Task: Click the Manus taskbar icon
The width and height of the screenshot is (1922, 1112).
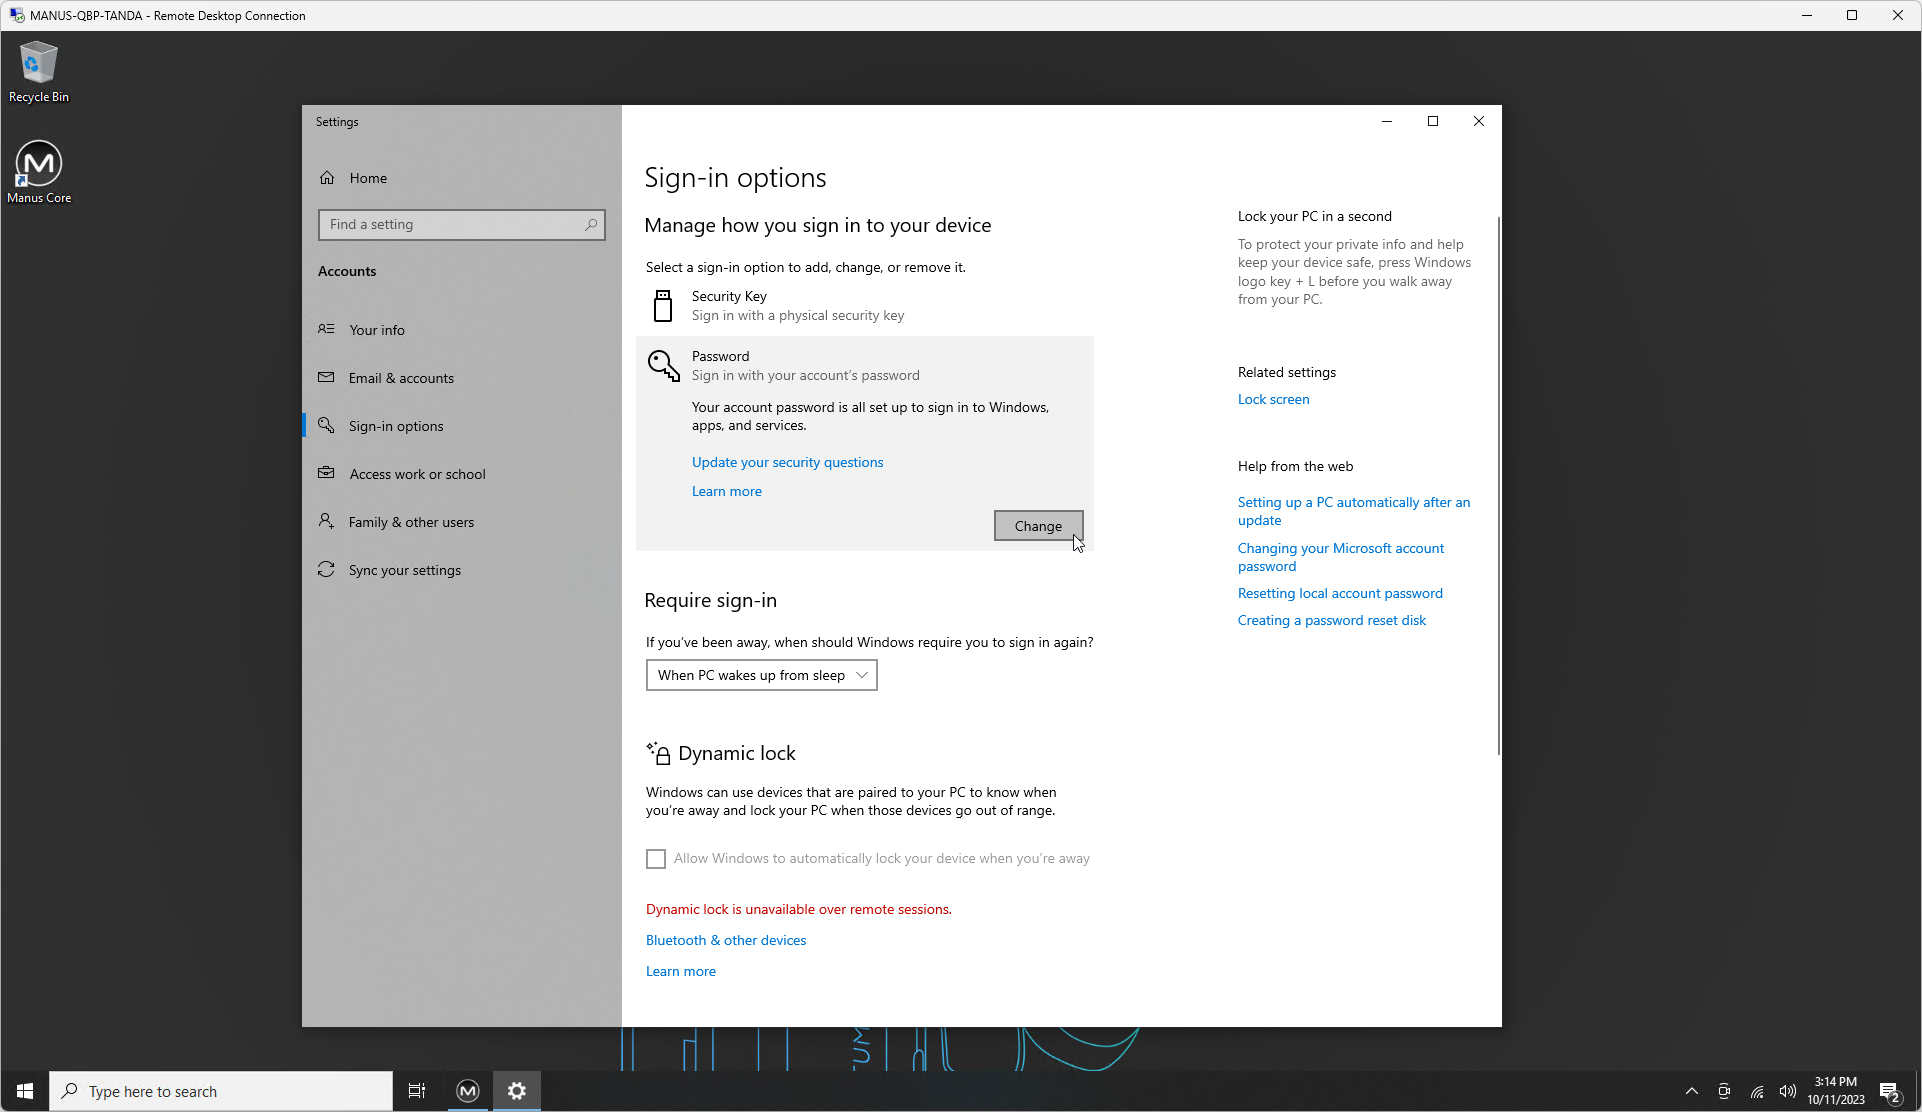Action: click(468, 1091)
